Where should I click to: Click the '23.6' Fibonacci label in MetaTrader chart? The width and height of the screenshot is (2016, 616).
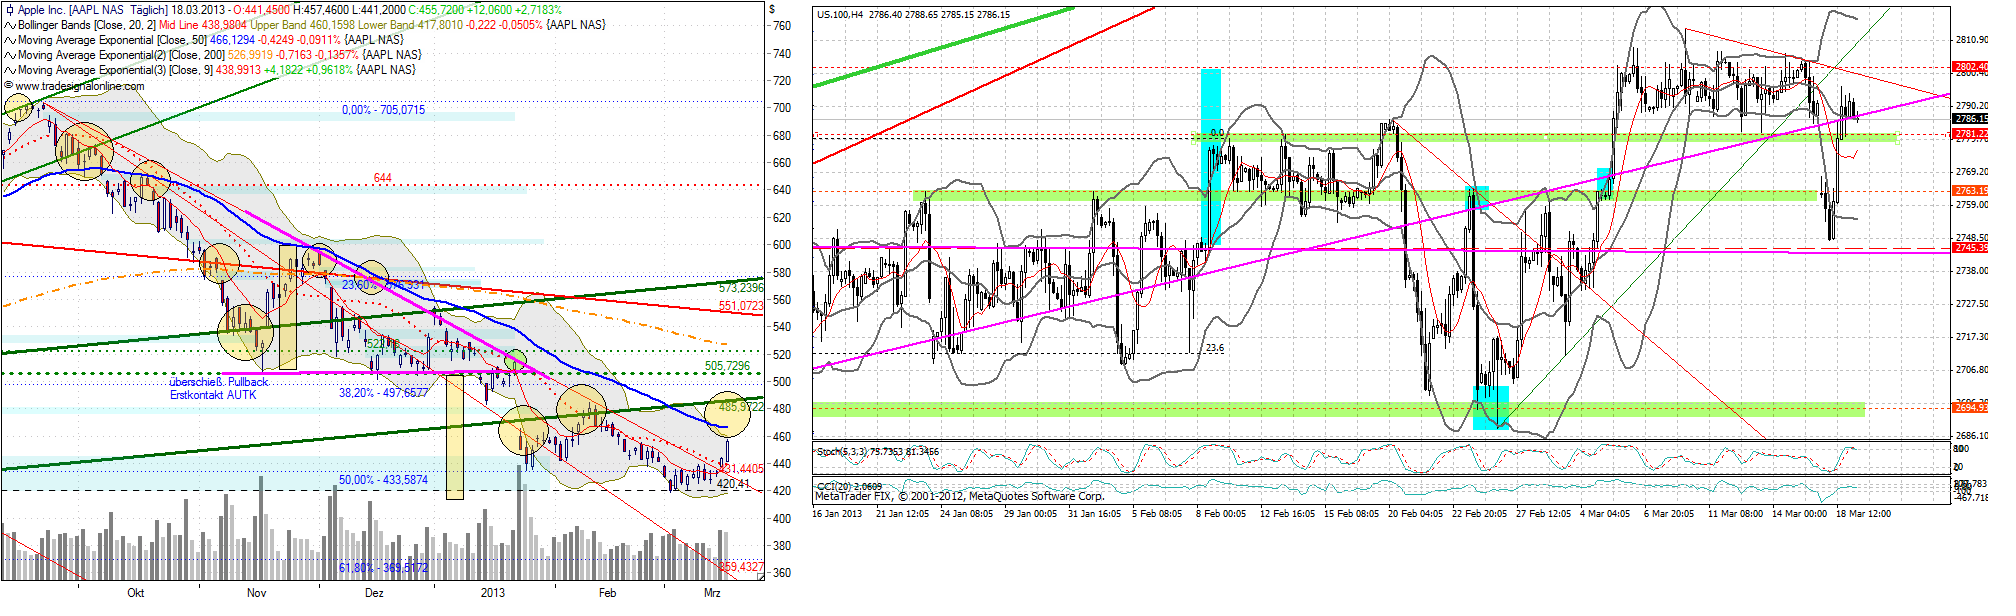[x=1214, y=348]
